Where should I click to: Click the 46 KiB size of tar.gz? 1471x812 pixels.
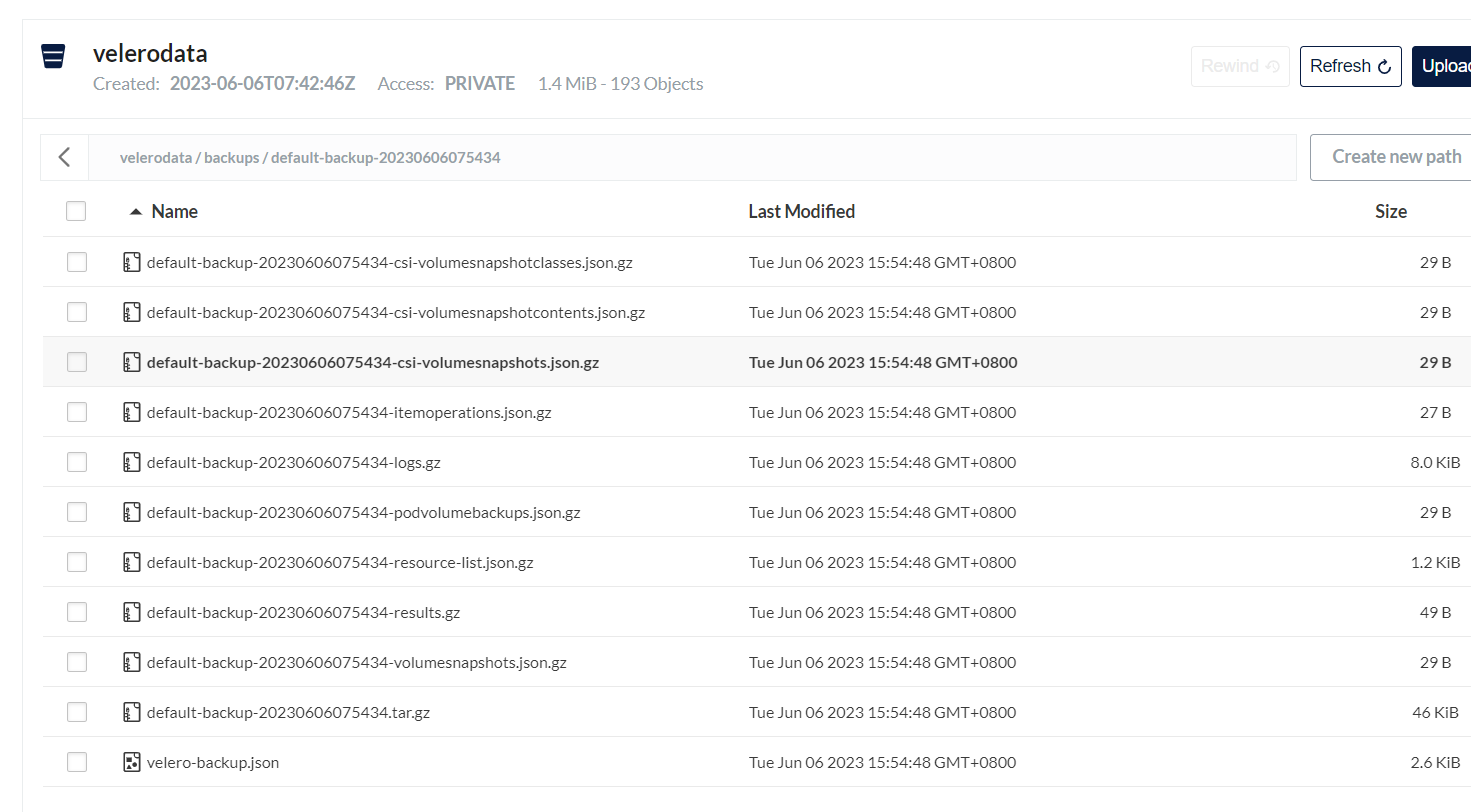(x=1436, y=713)
